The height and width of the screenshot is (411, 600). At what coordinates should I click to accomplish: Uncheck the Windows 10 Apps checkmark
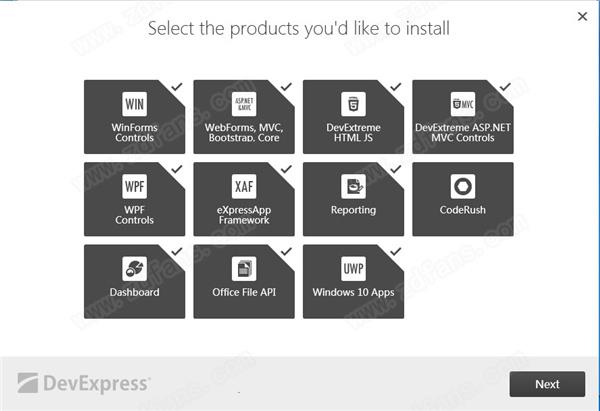coord(396,251)
